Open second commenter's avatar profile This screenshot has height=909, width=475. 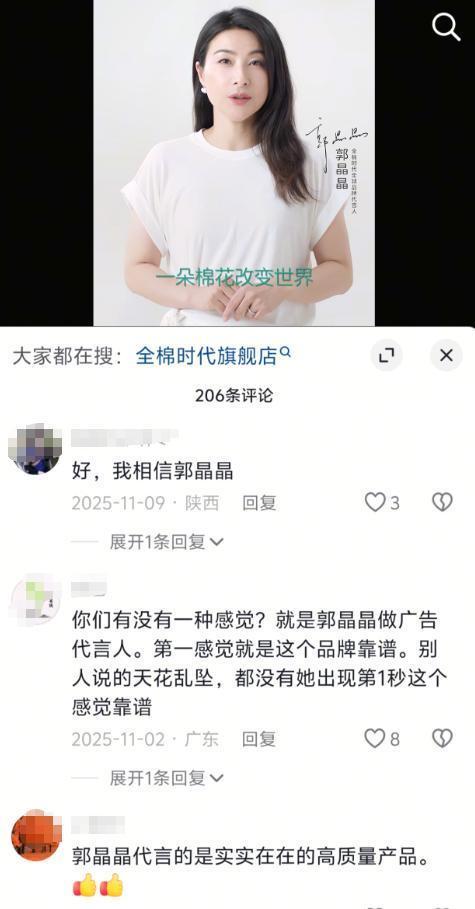36,599
